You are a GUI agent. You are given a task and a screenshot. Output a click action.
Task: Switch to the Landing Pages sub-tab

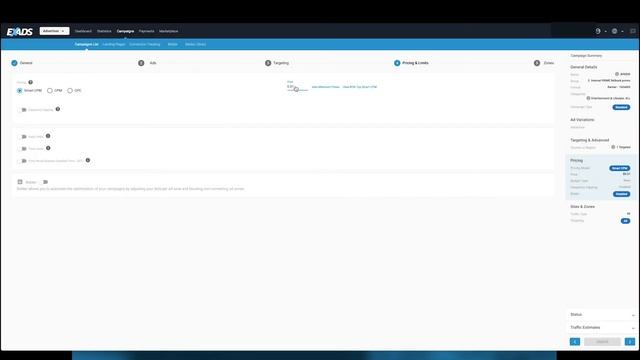[x=114, y=44]
